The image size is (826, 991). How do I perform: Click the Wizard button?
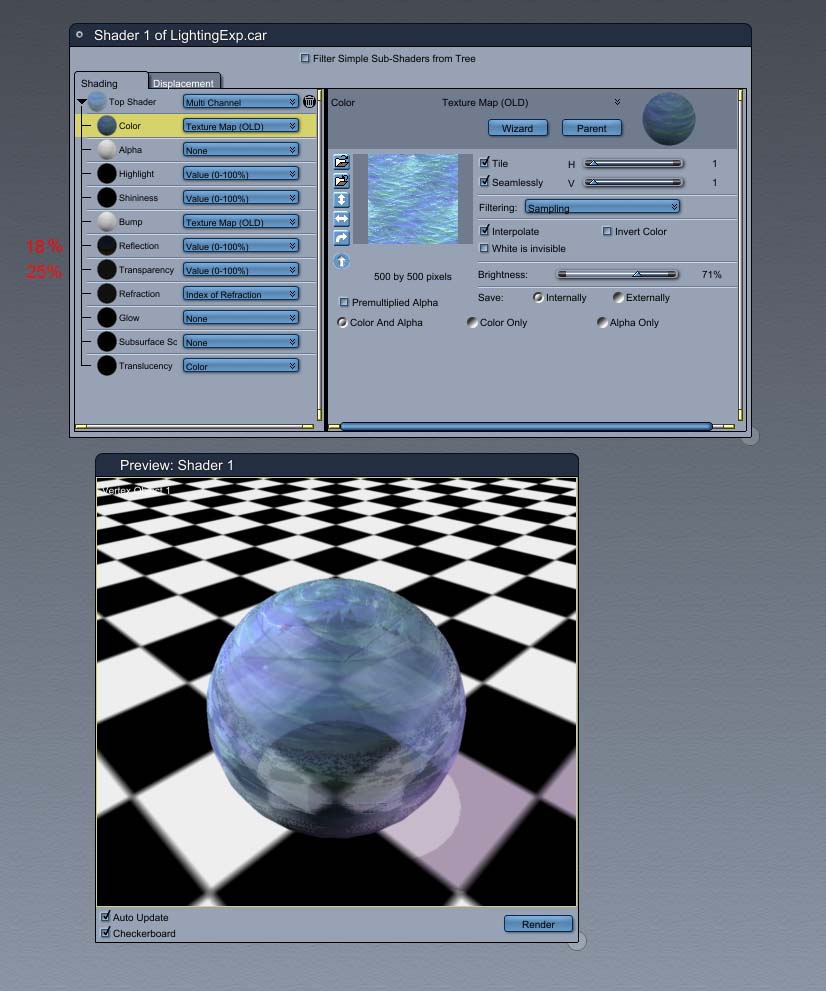point(518,128)
